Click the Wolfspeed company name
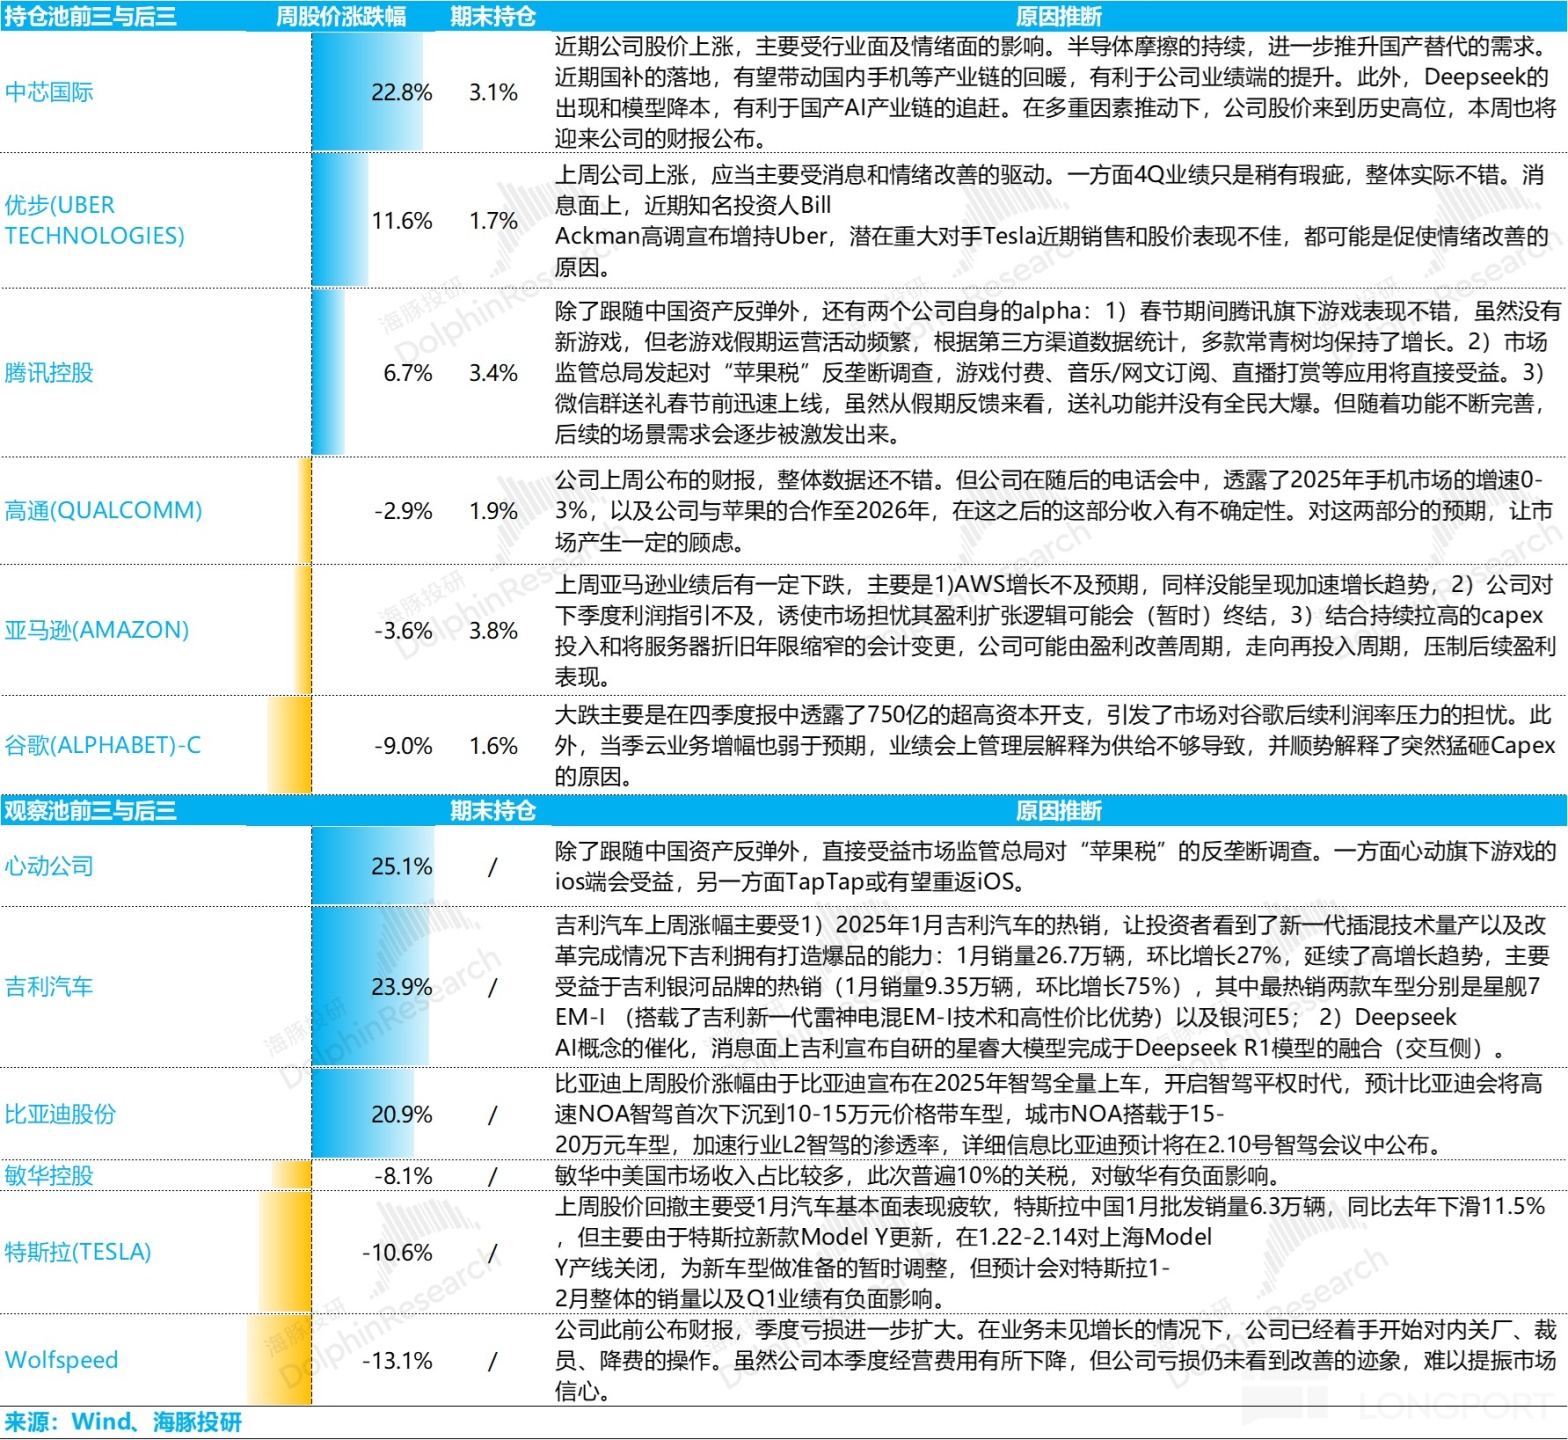The image size is (1568, 1440). pyautogui.click(x=61, y=1360)
